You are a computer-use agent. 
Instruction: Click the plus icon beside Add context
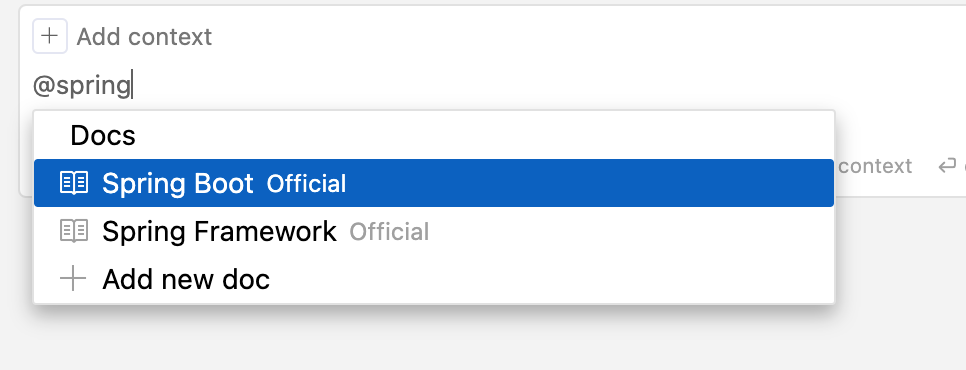pyautogui.click(x=50, y=36)
